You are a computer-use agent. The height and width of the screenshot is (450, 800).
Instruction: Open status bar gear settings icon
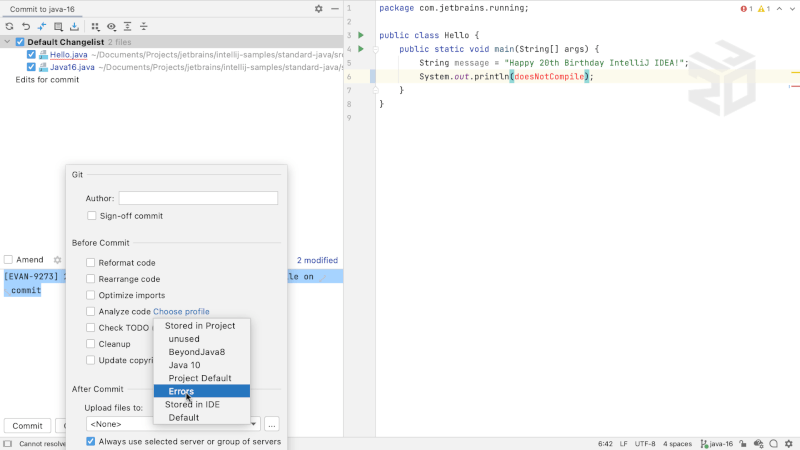789,444
